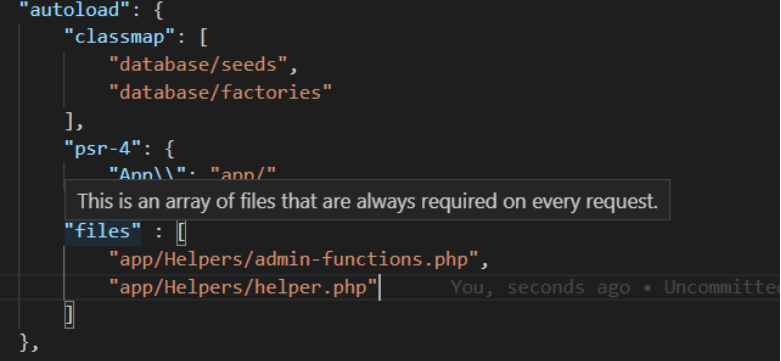The width and height of the screenshot is (781, 361).
Task: Click the highlighted "files" key
Action: (103, 232)
